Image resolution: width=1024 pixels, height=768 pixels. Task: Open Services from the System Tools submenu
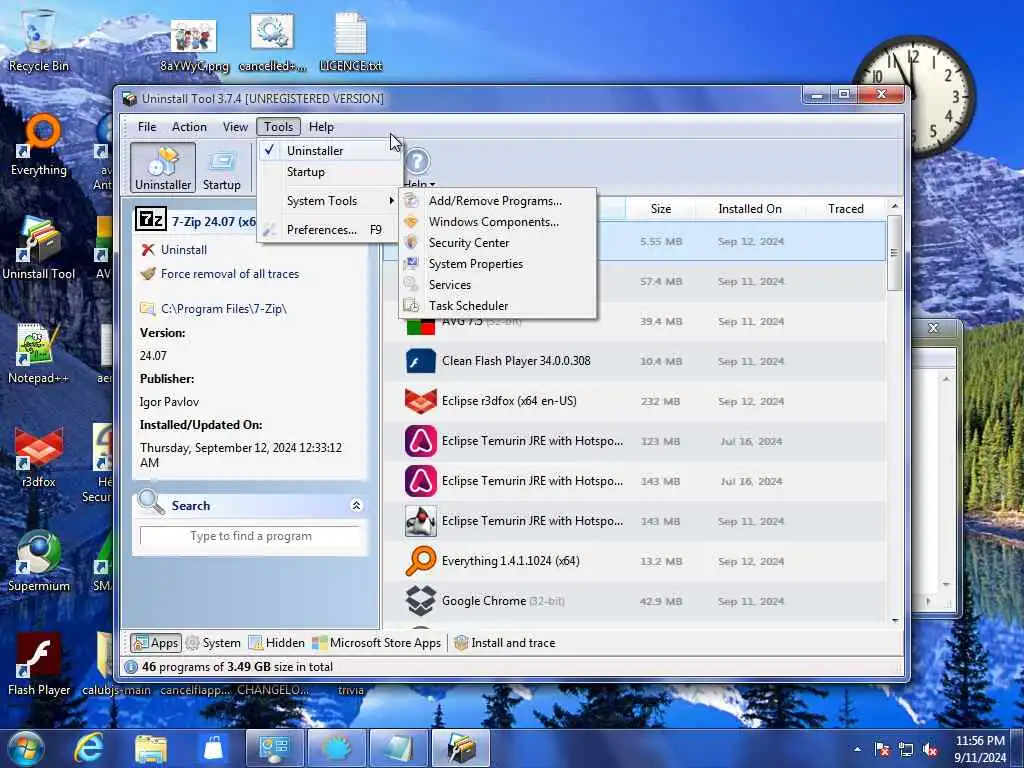point(497,284)
